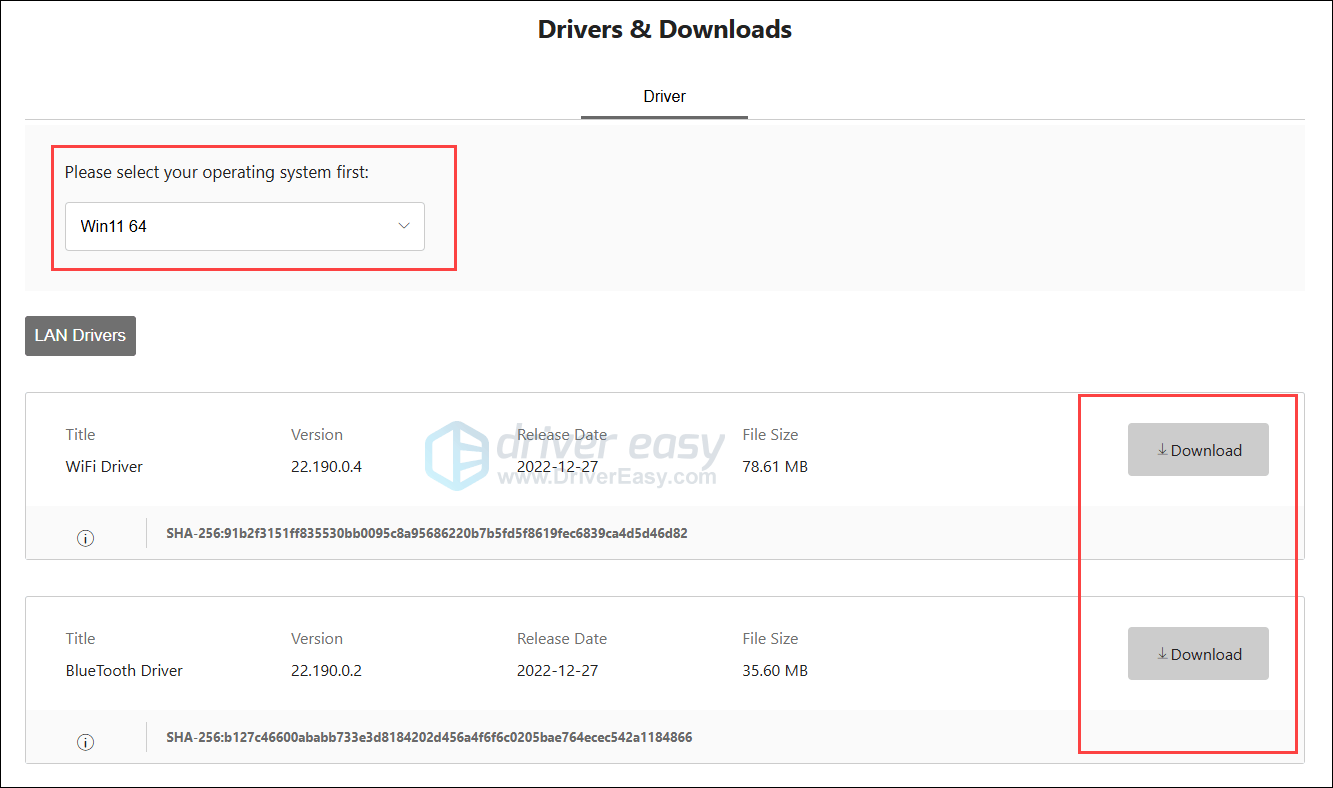Click the info icon beside WiFi SHA-256 hash
Image resolution: width=1333 pixels, height=788 pixels.
click(x=86, y=538)
